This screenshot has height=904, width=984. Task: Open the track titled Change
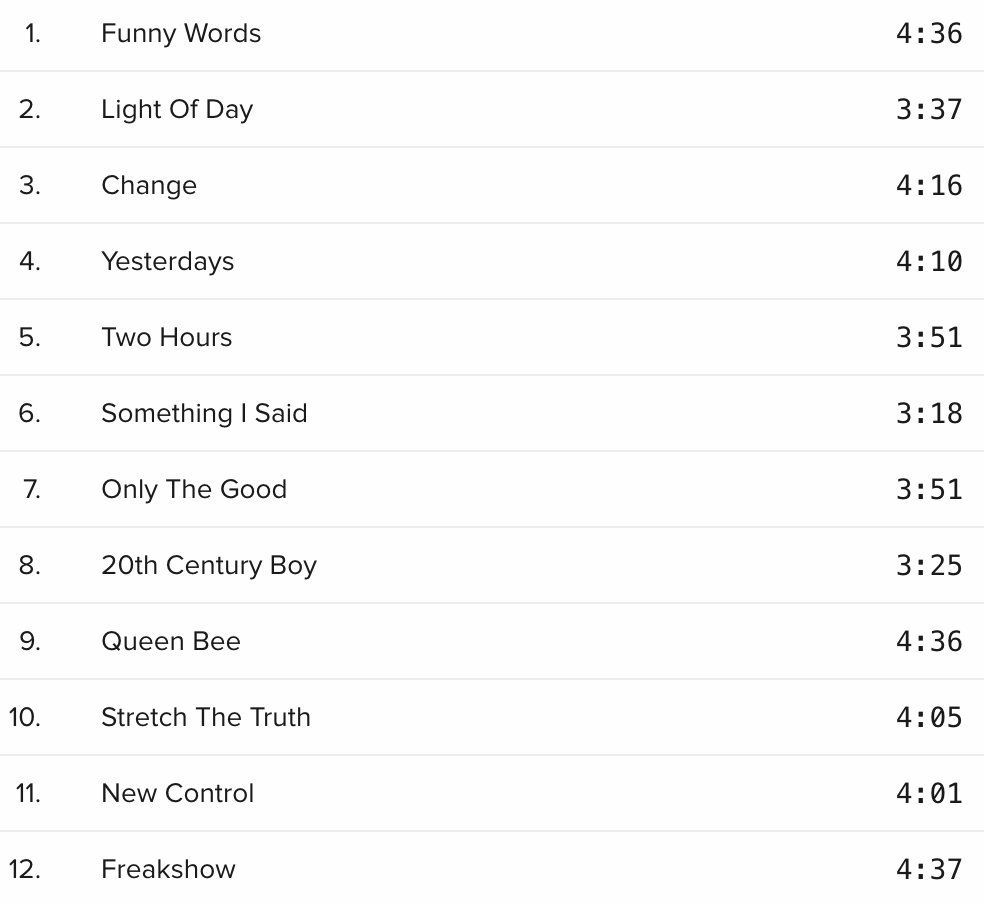tap(149, 186)
